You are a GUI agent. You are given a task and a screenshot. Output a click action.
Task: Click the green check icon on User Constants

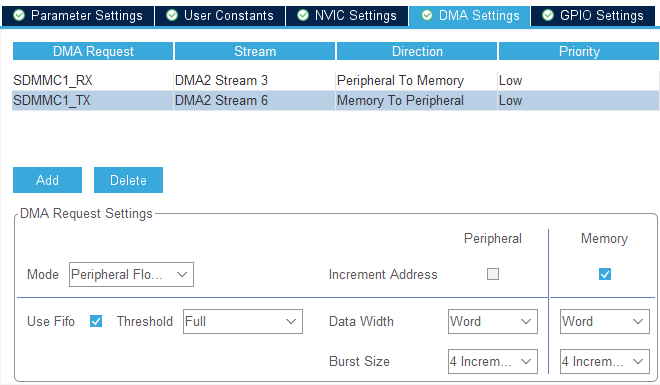172,16
